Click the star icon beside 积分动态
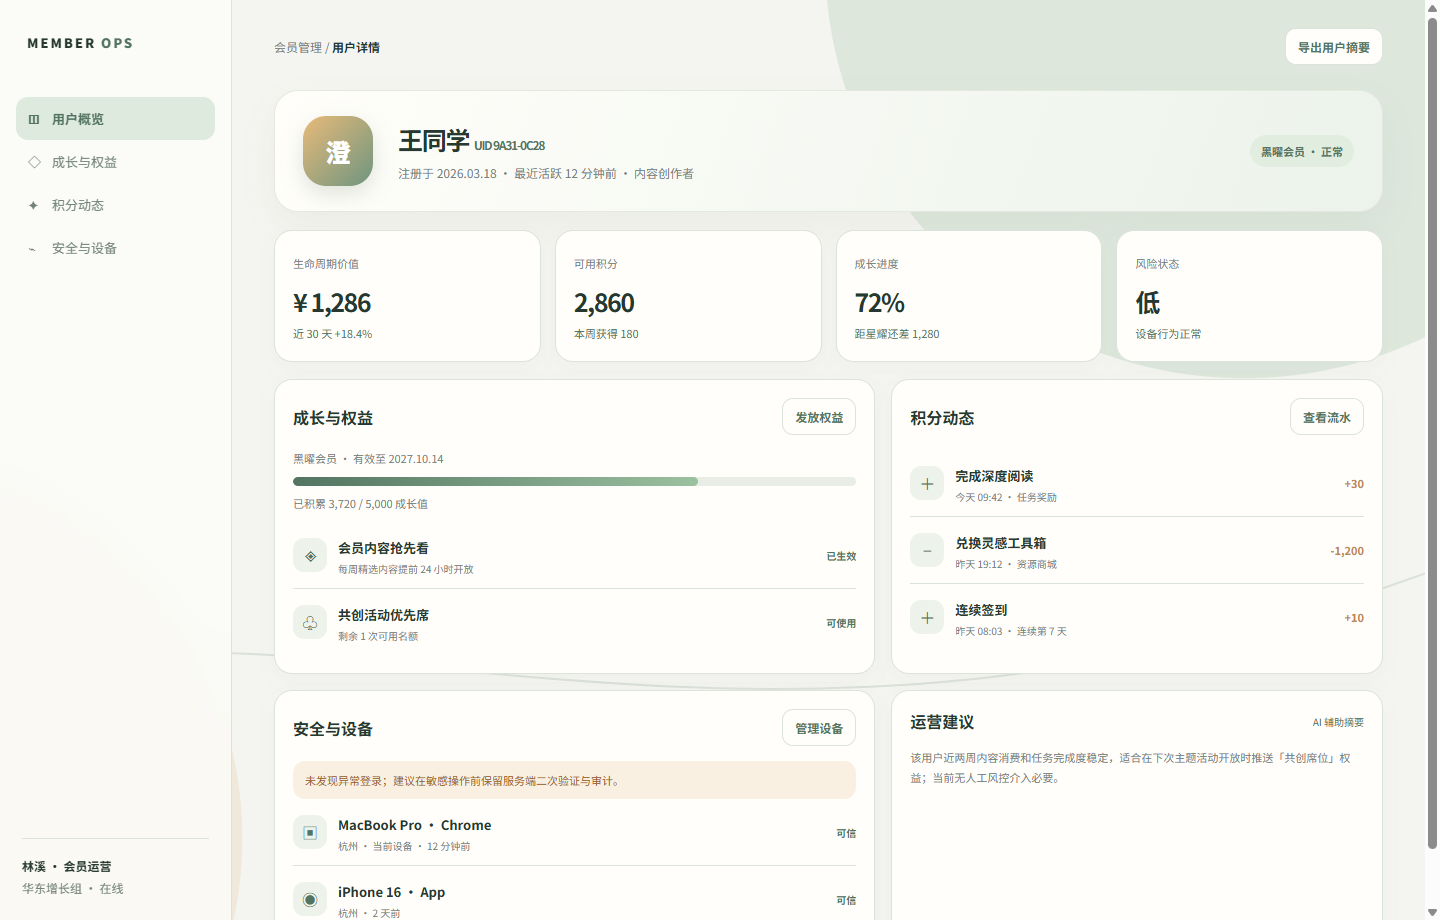 [x=34, y=205]
